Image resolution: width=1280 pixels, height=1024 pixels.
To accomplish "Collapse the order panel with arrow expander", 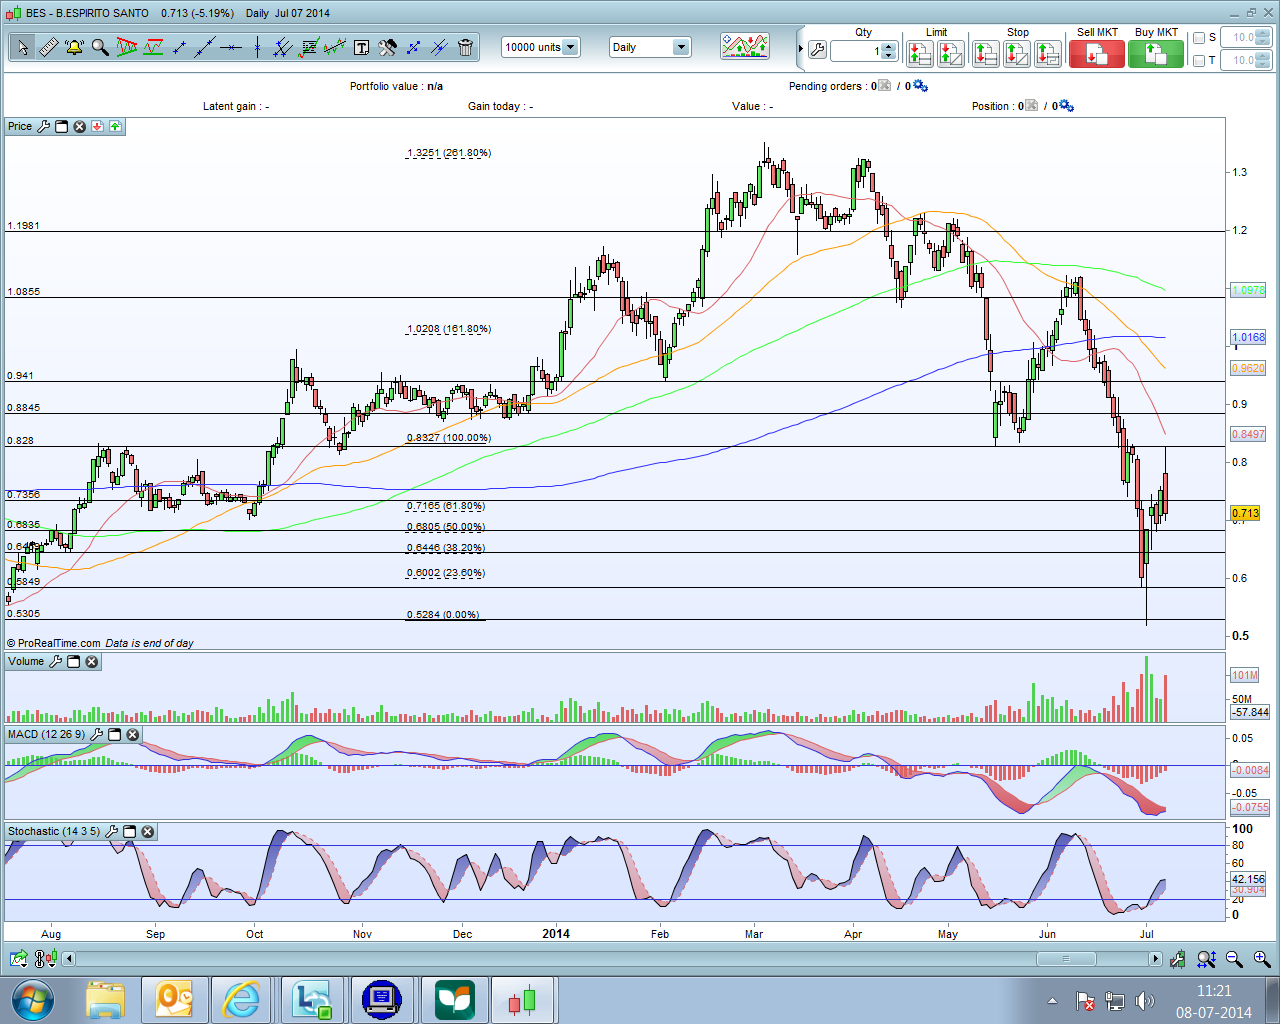I will pyautogui.click(x=800, y=48).
